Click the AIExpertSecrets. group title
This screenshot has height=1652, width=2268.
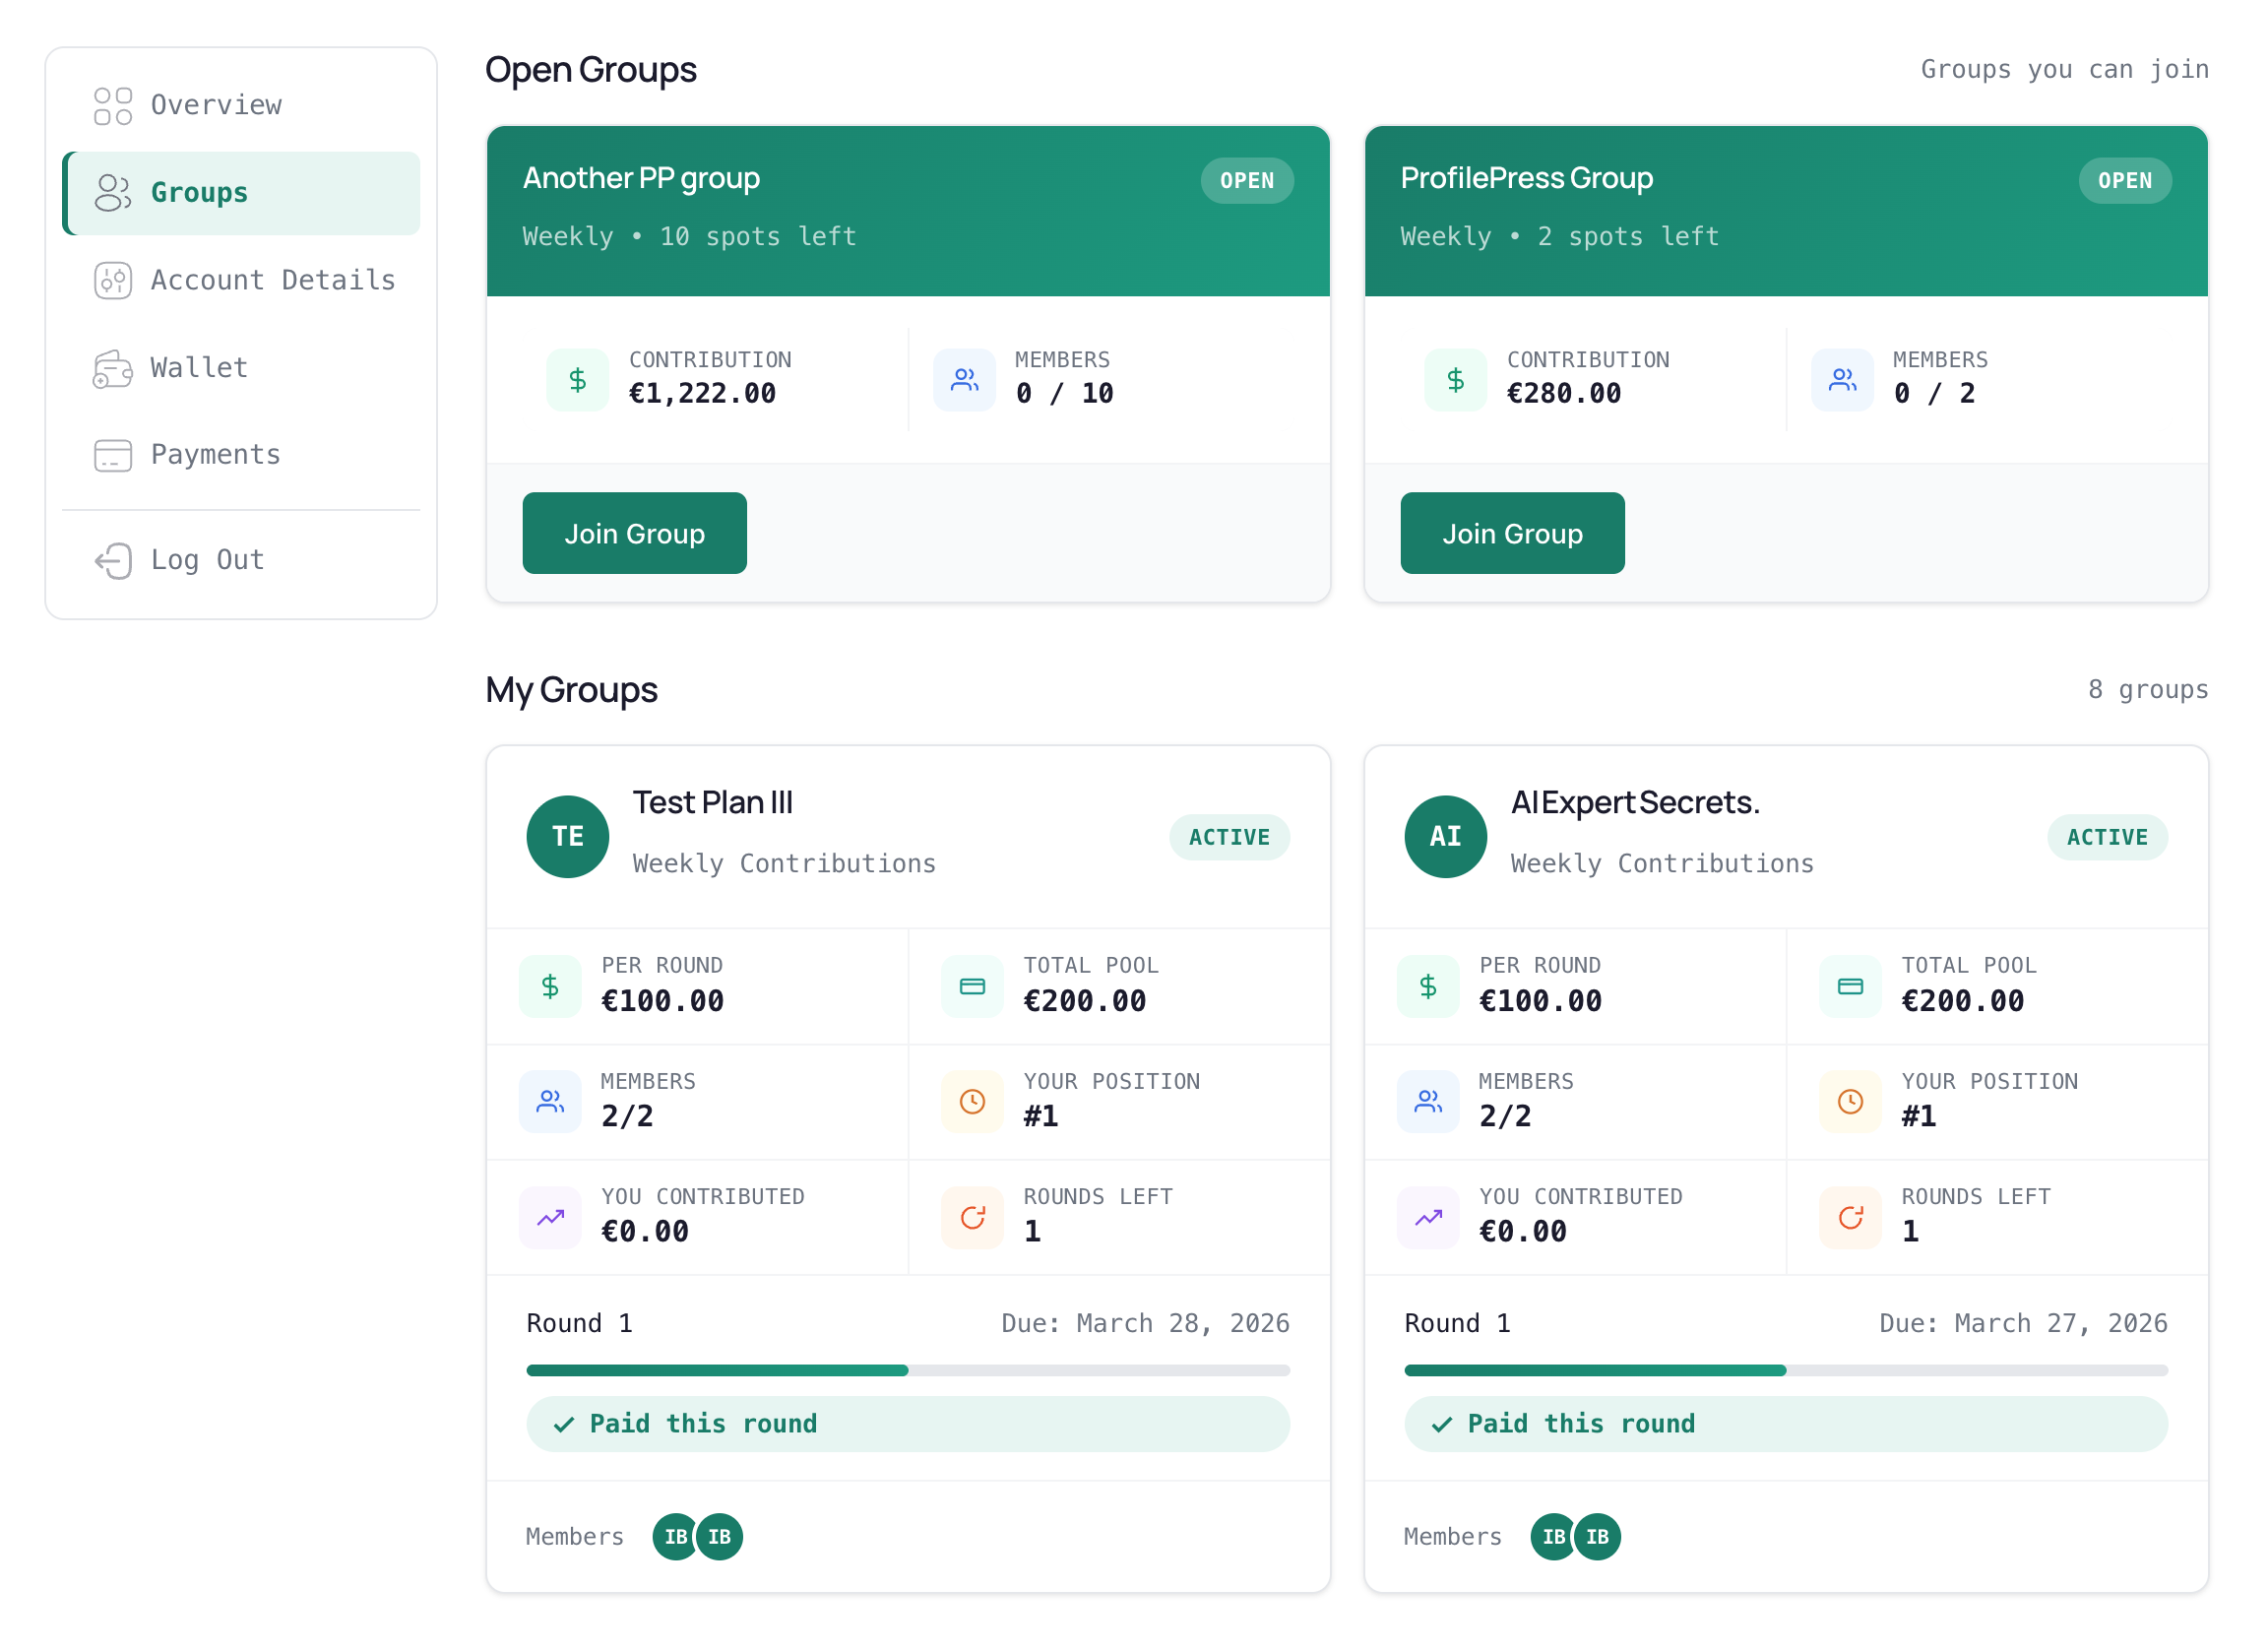coord(1635,802)
